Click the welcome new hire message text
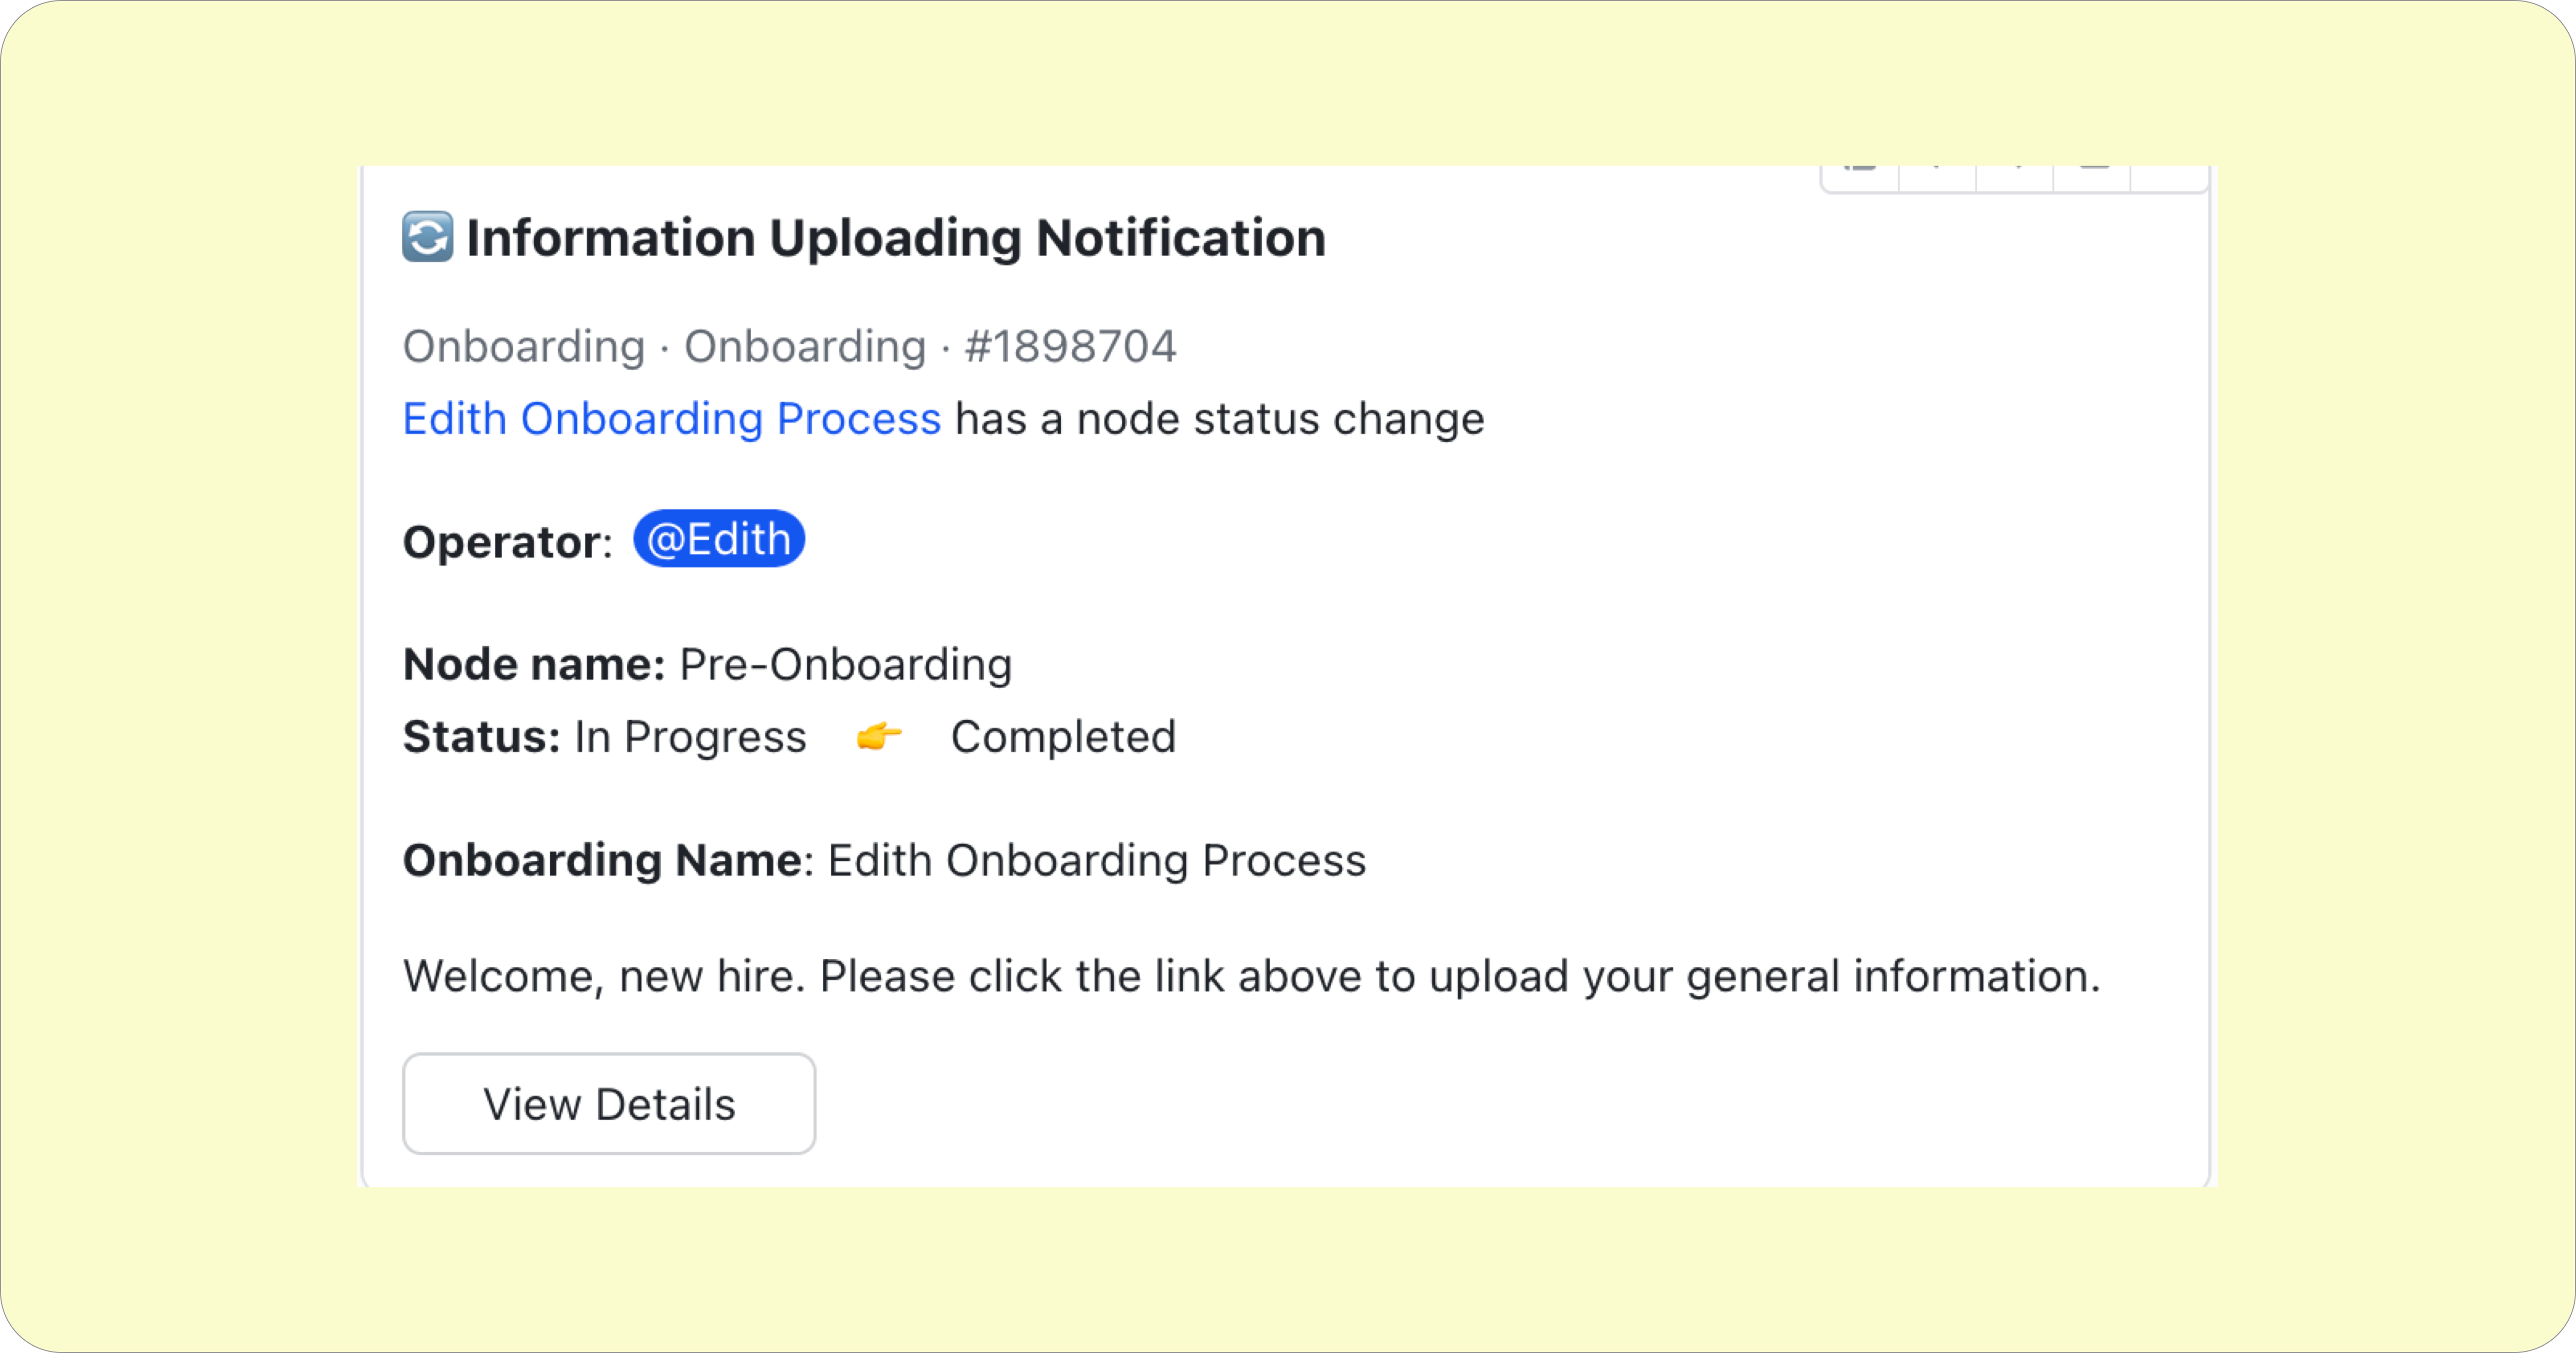This screenshot has height=1353, width=2576. (1252, 976)
